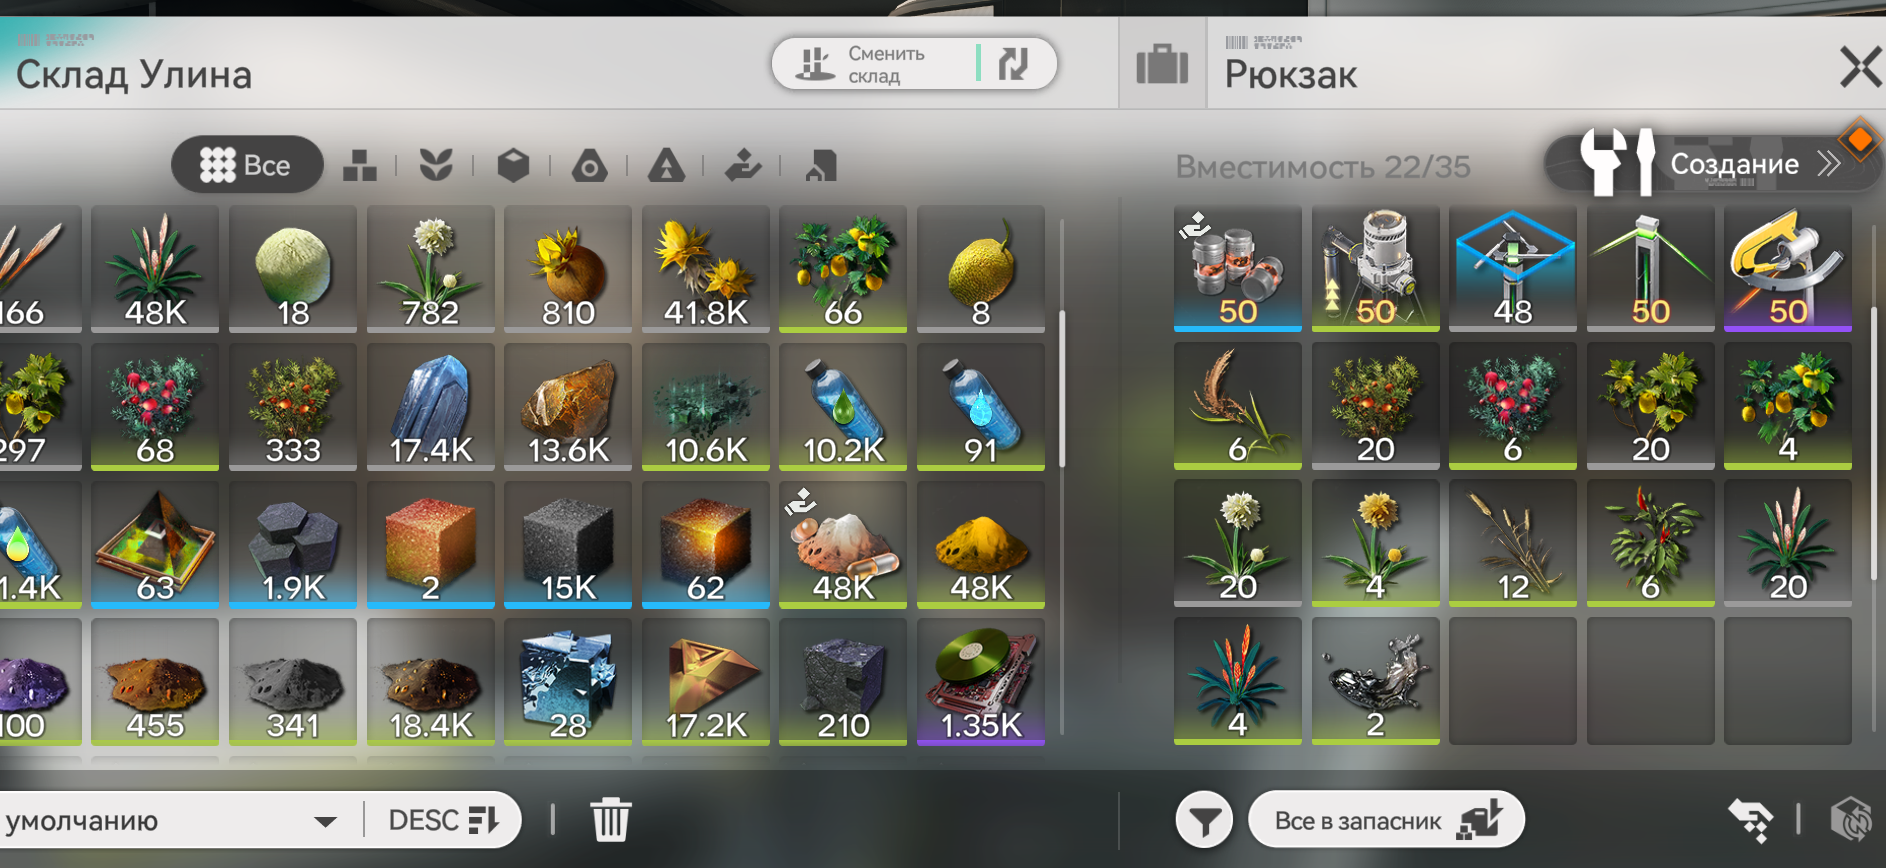This screenshot has height=868, width=1886.
Task: Switch warehouse with Сменить склад button
Action: (914, 64)
